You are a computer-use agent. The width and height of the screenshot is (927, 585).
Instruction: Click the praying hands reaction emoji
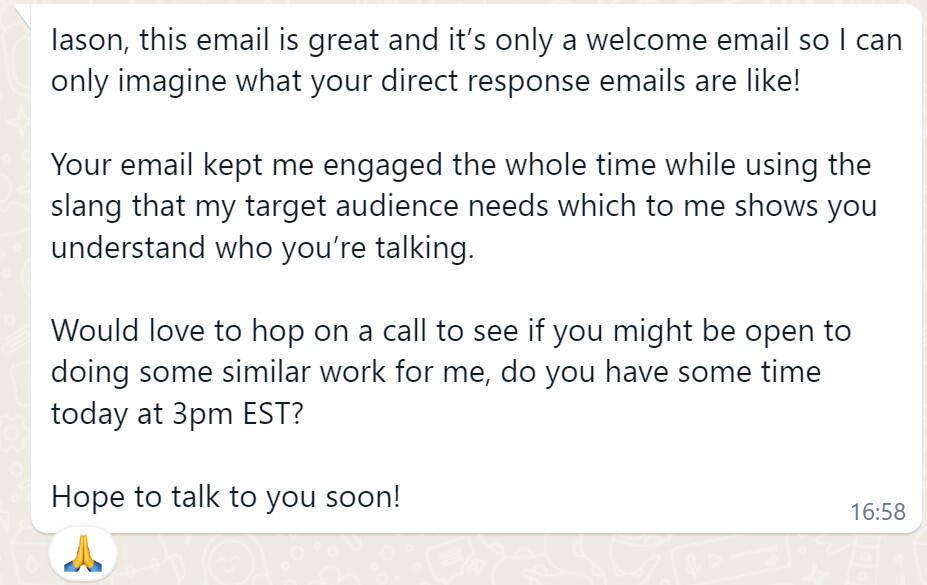(83, 553)
